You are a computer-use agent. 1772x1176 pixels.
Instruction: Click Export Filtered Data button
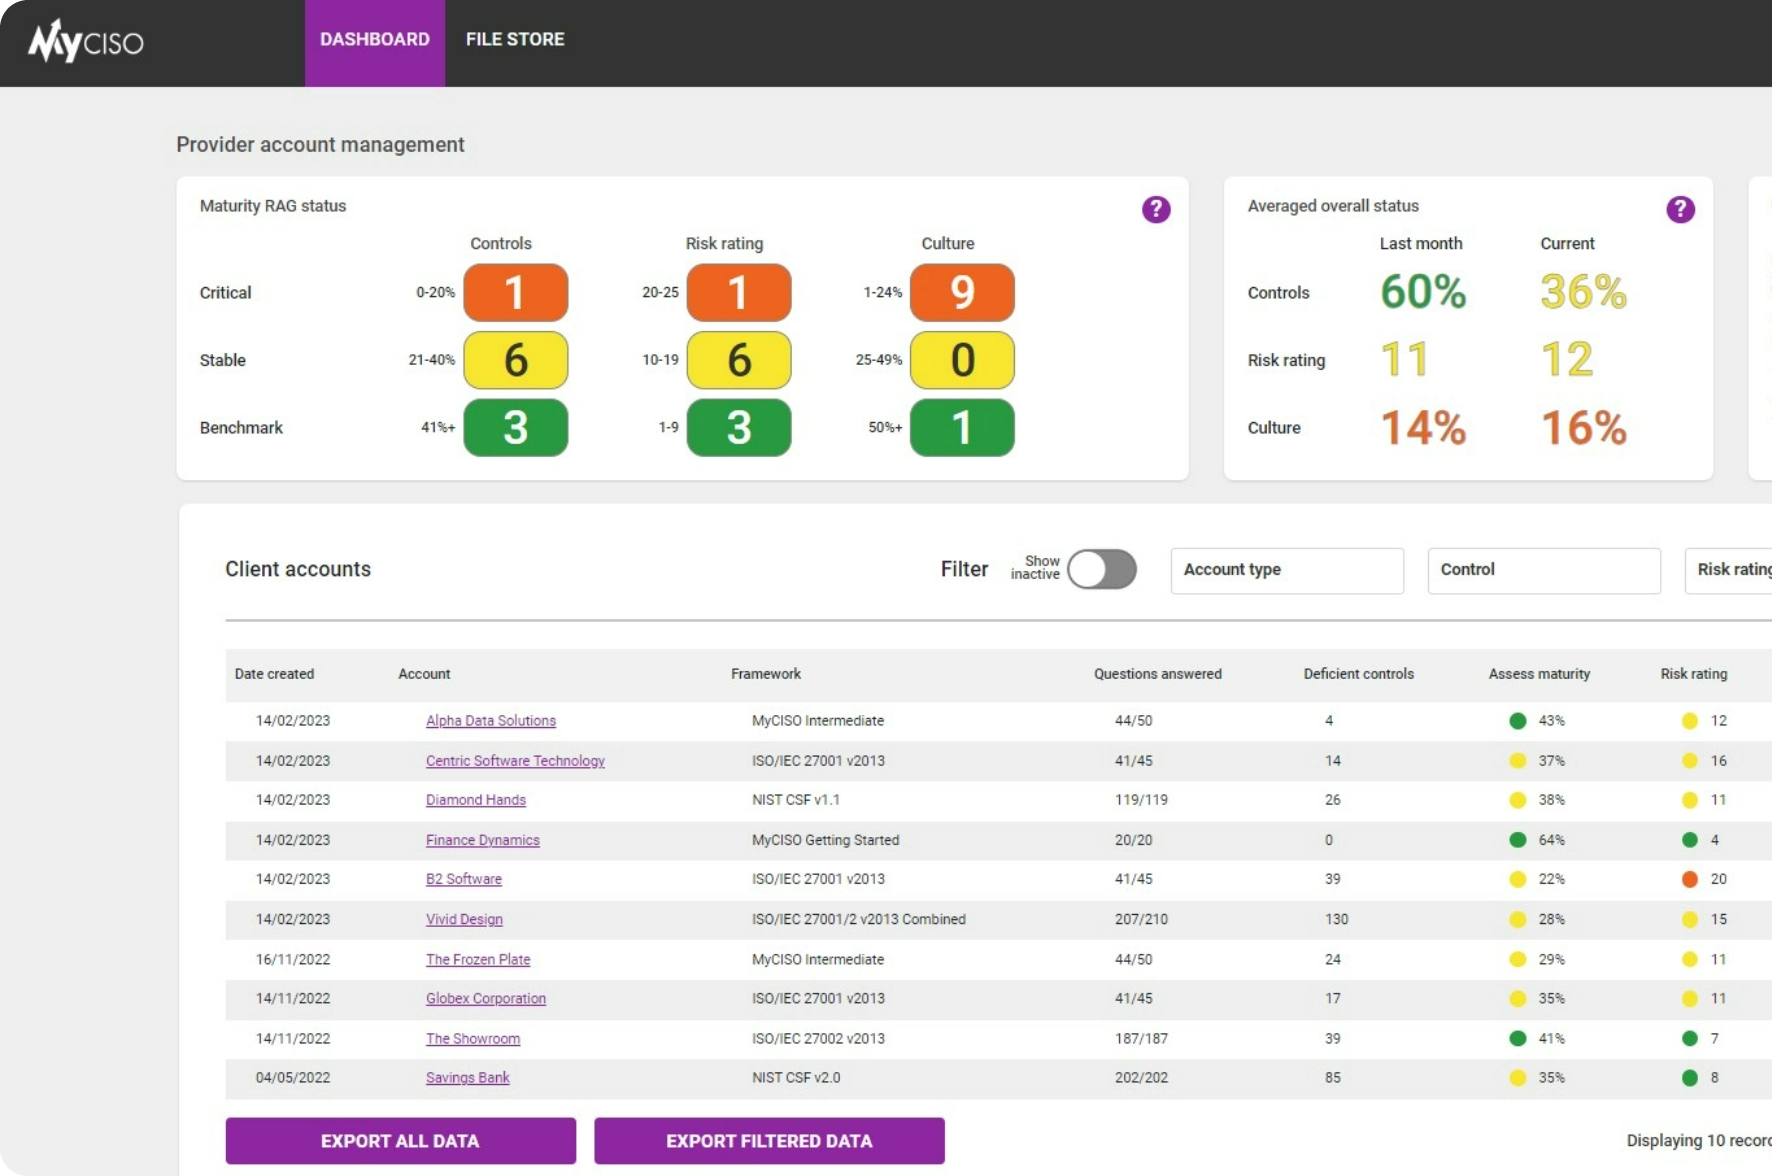coord(769,1141)
